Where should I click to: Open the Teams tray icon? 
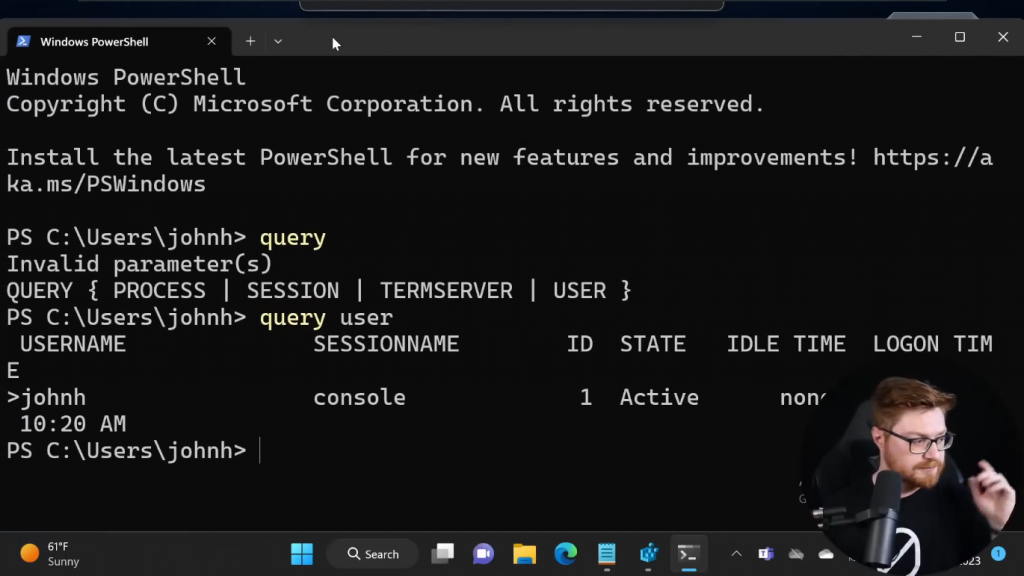[765, 554]
